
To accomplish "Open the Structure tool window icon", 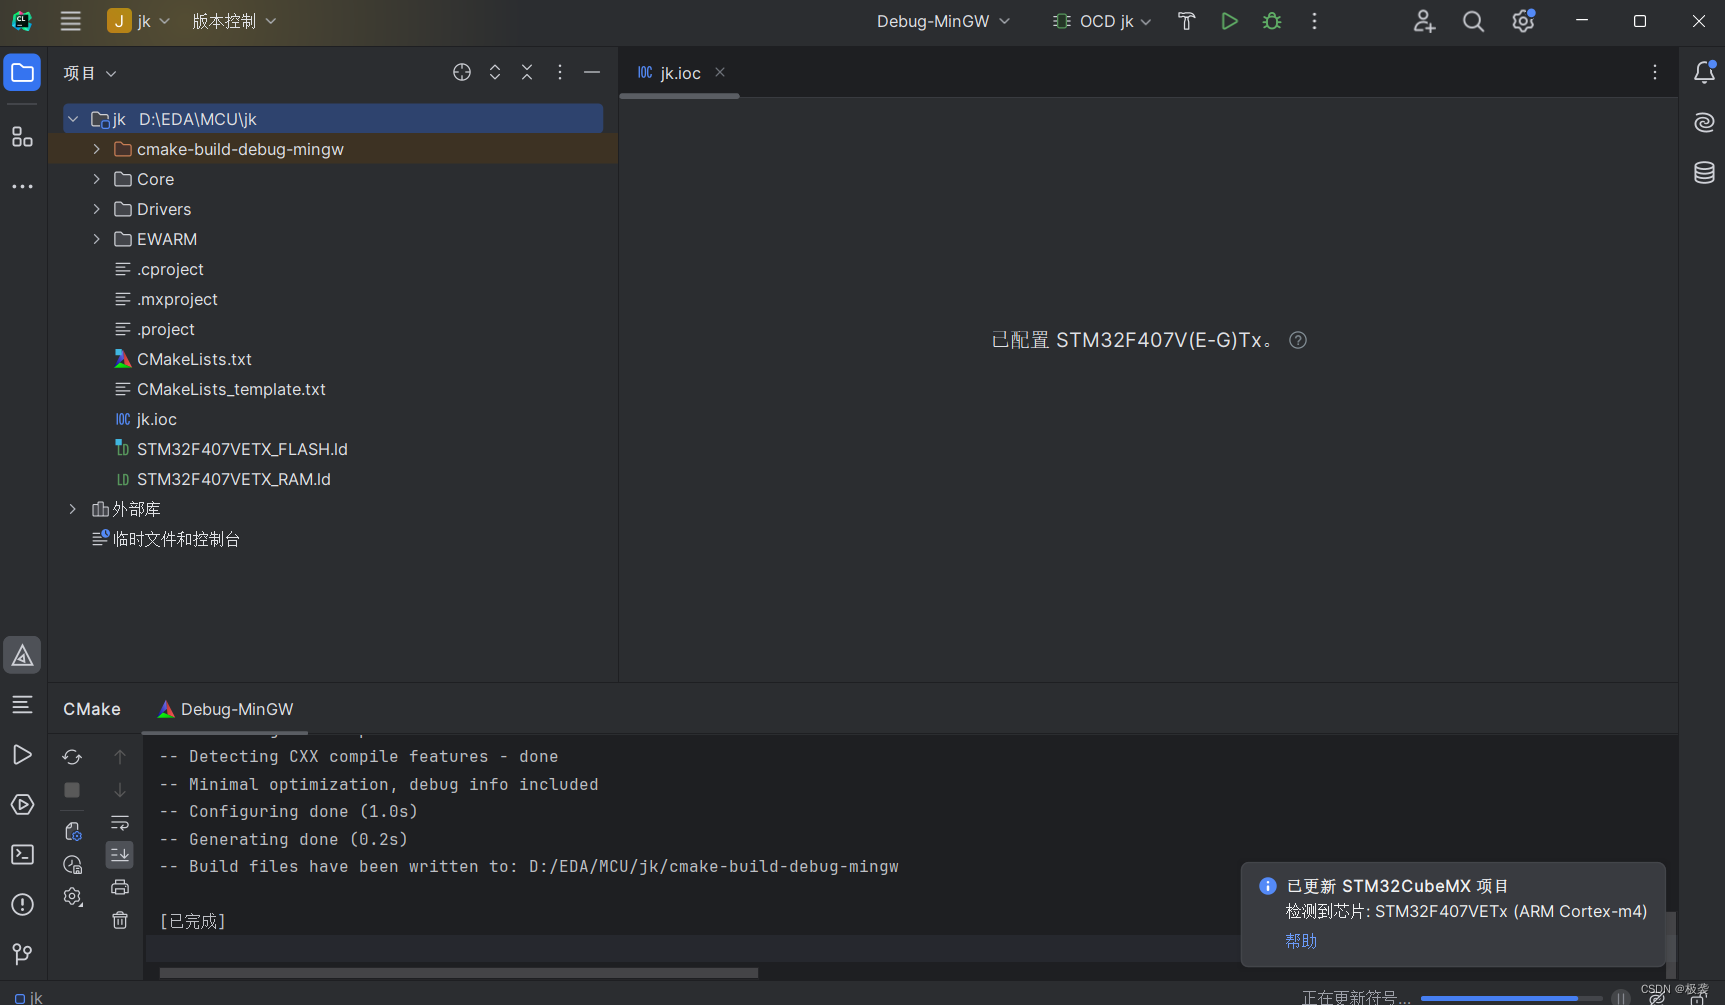I will (x=22, y=136).
